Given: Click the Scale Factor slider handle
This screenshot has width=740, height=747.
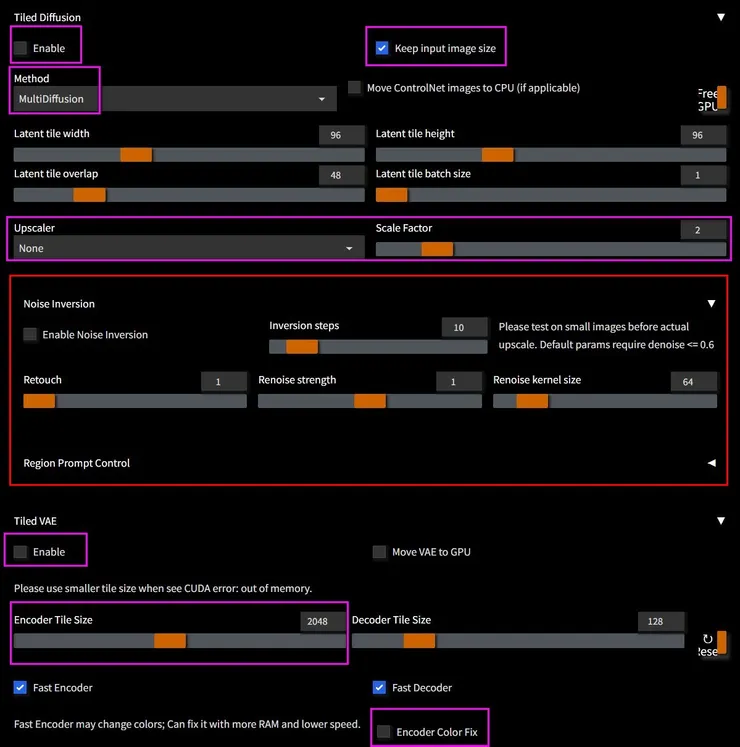Looking at the screenshot, I should 437,249.
